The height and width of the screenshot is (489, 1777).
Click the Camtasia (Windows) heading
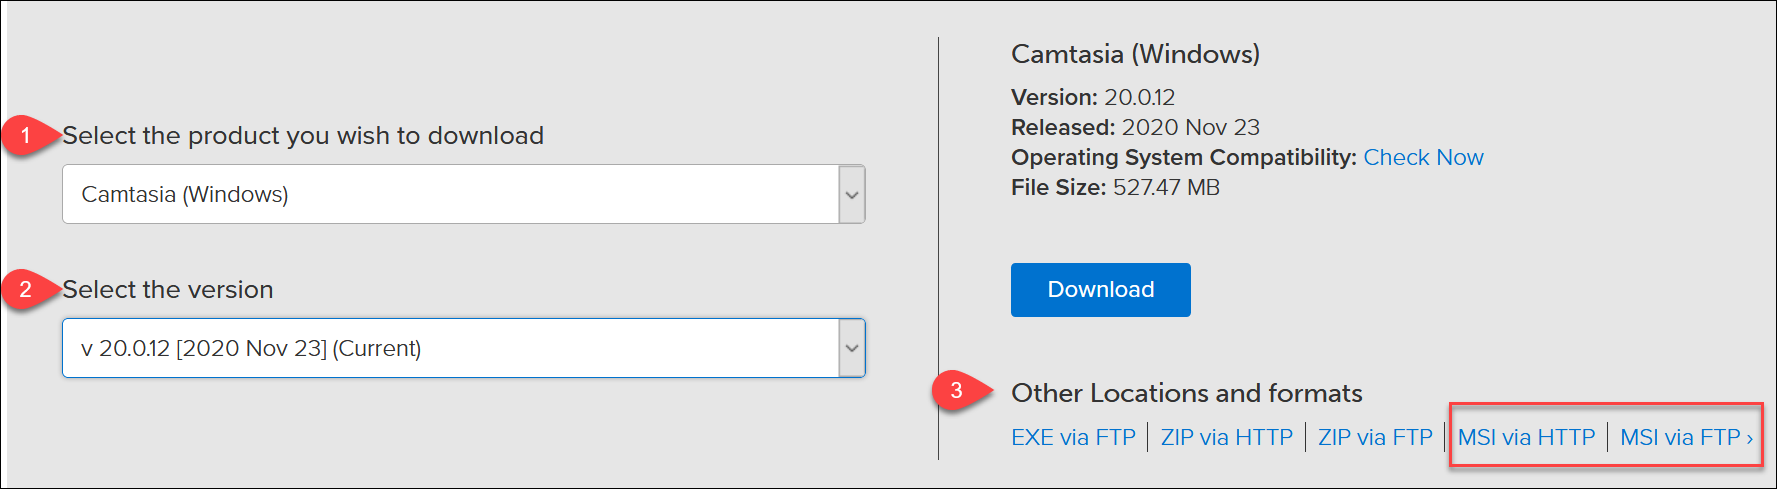1135,54
